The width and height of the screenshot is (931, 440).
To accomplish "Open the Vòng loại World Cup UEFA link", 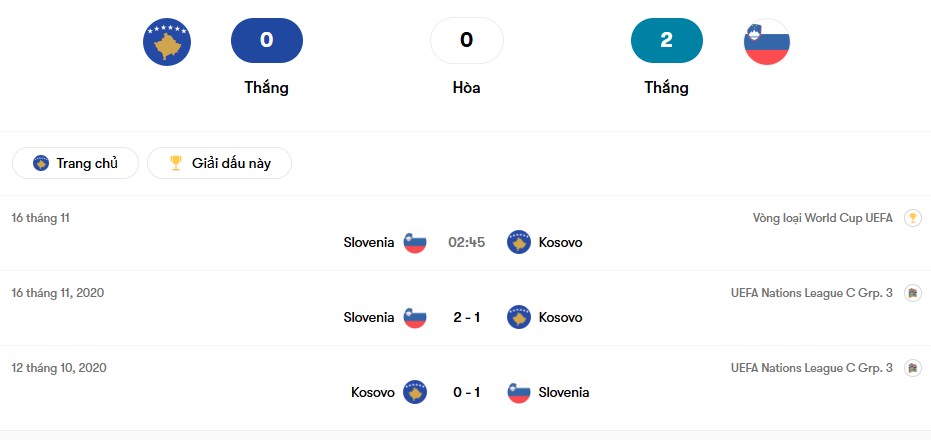I will 822,218.
